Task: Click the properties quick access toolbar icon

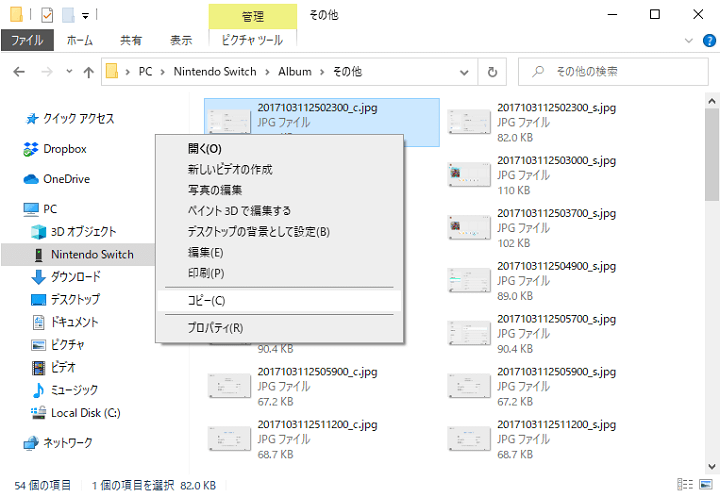Action: tap(47, 15)
